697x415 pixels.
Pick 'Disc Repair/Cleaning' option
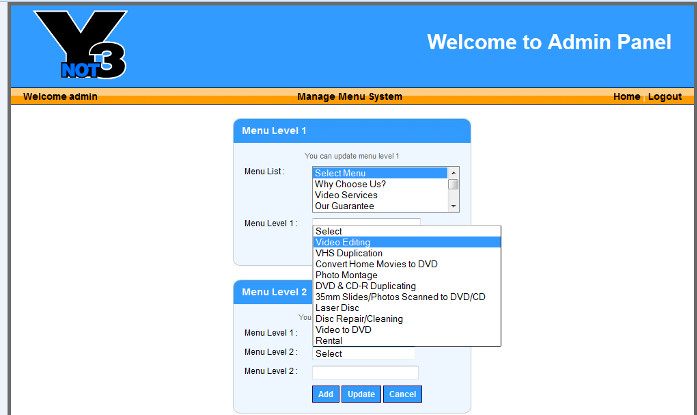point(359,319)
